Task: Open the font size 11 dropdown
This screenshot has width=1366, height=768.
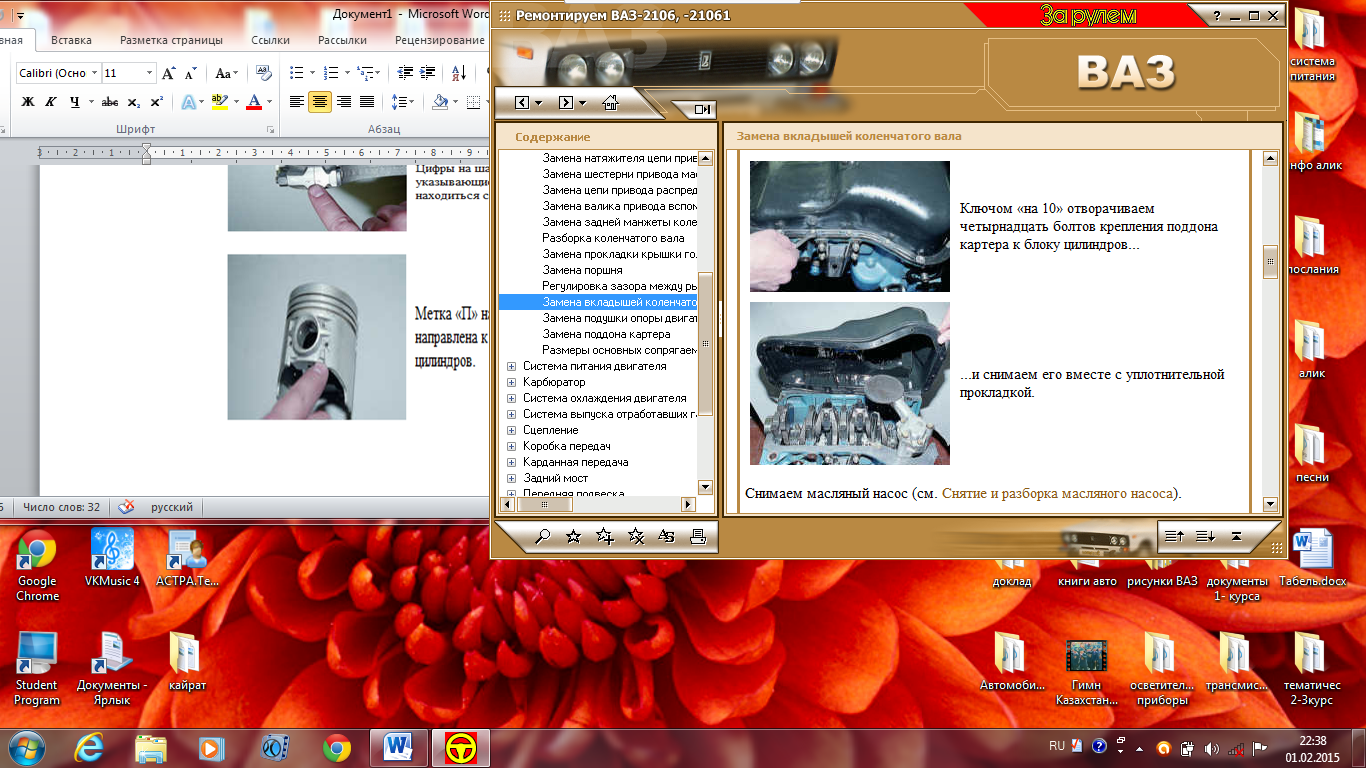Action: click(x=150, y=73)
